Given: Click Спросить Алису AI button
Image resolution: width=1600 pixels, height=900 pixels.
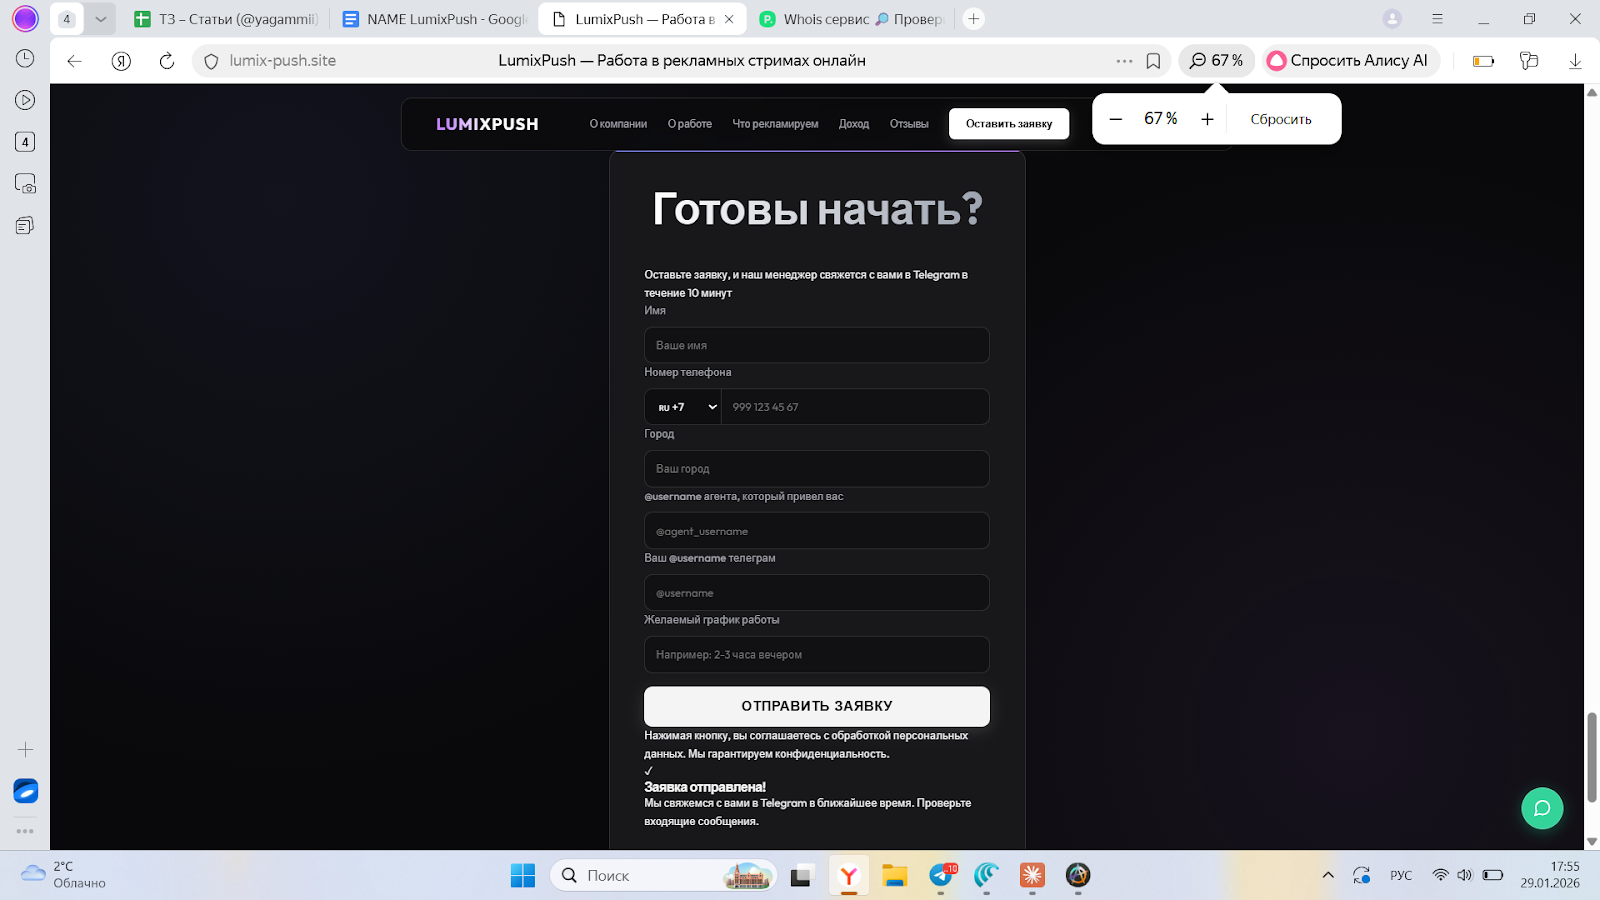Looking at the screenshot, I should coord(1349,61).
